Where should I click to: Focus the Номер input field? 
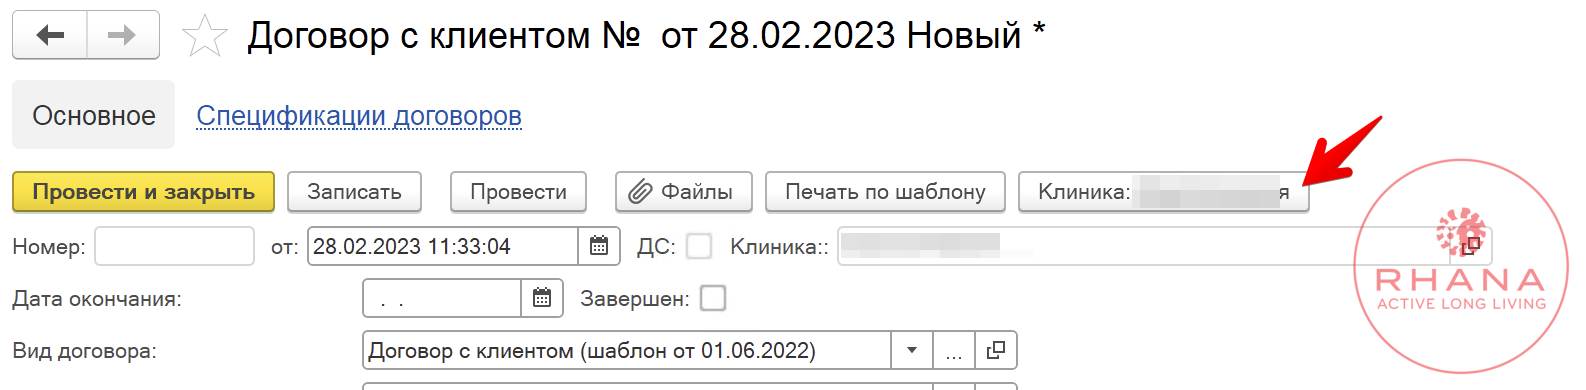pyautogui.click(x=175, y=246)
